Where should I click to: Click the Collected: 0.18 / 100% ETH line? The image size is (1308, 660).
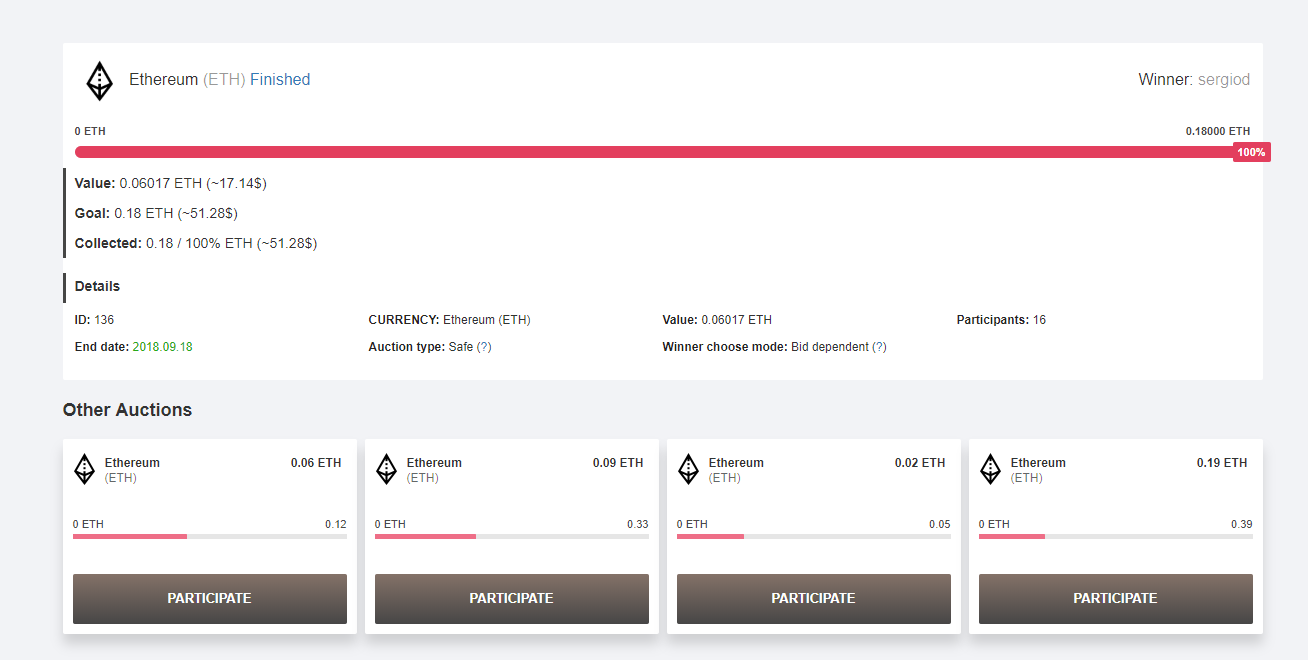196,243
